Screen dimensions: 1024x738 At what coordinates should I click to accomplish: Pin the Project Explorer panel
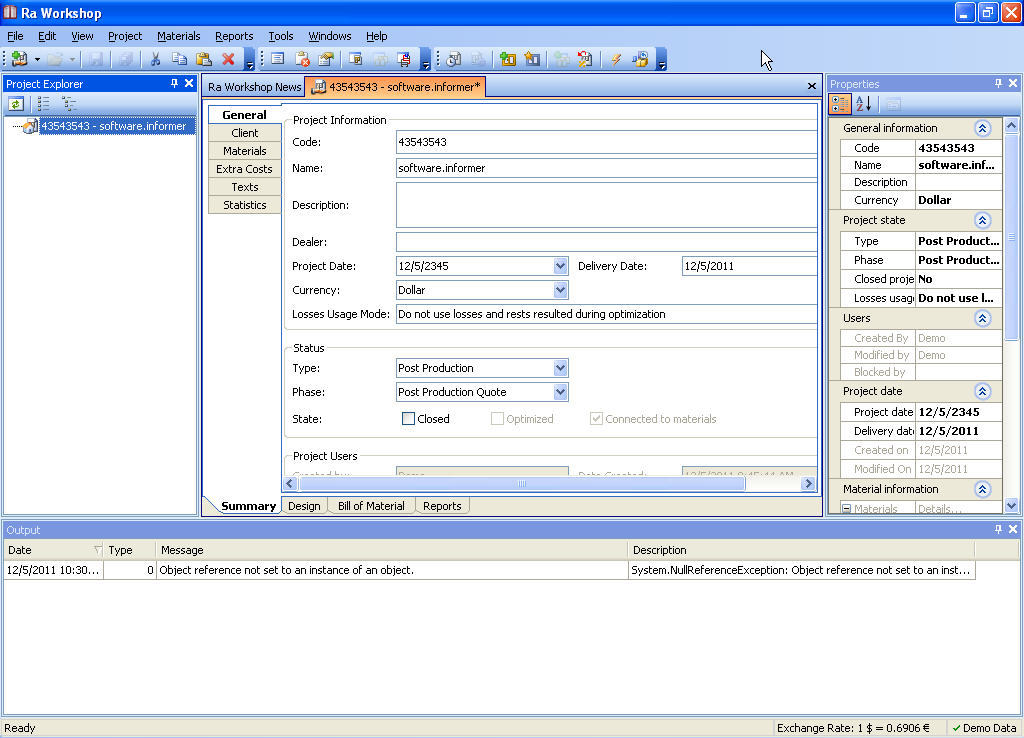click(174, 84)
